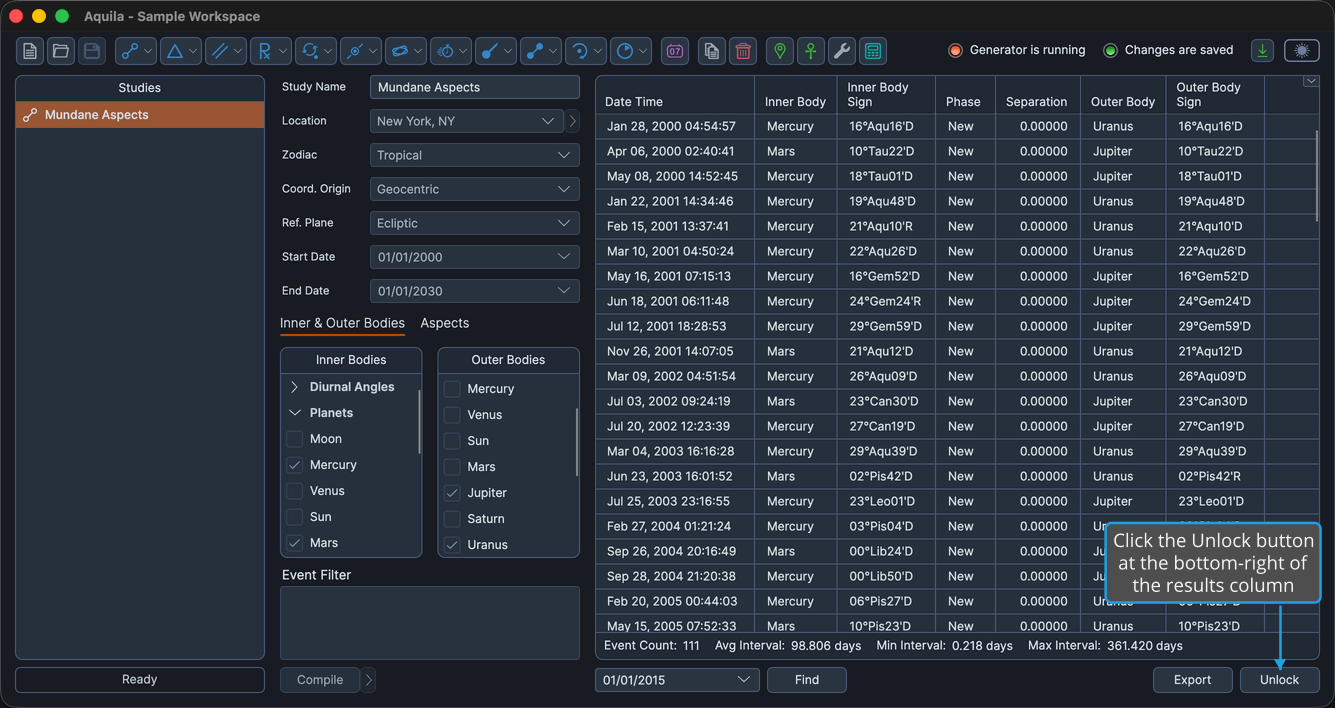Click the Compile button

[x=320, y=680]
